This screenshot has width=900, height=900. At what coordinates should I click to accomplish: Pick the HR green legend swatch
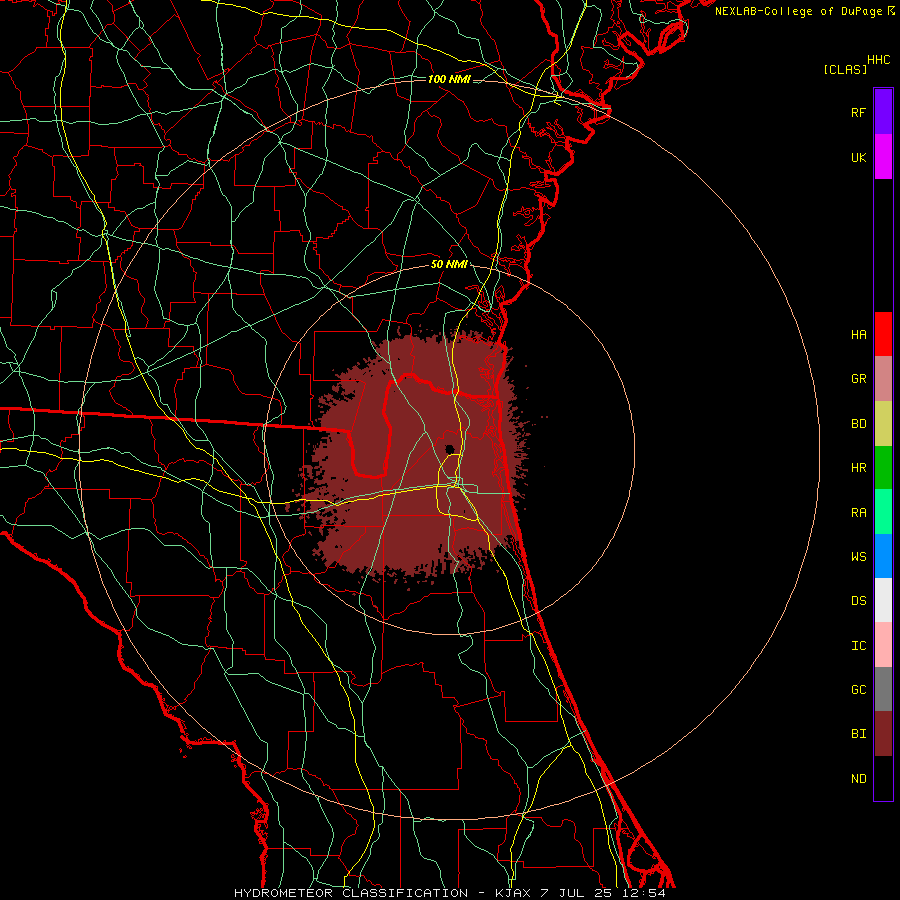point(883,468)
